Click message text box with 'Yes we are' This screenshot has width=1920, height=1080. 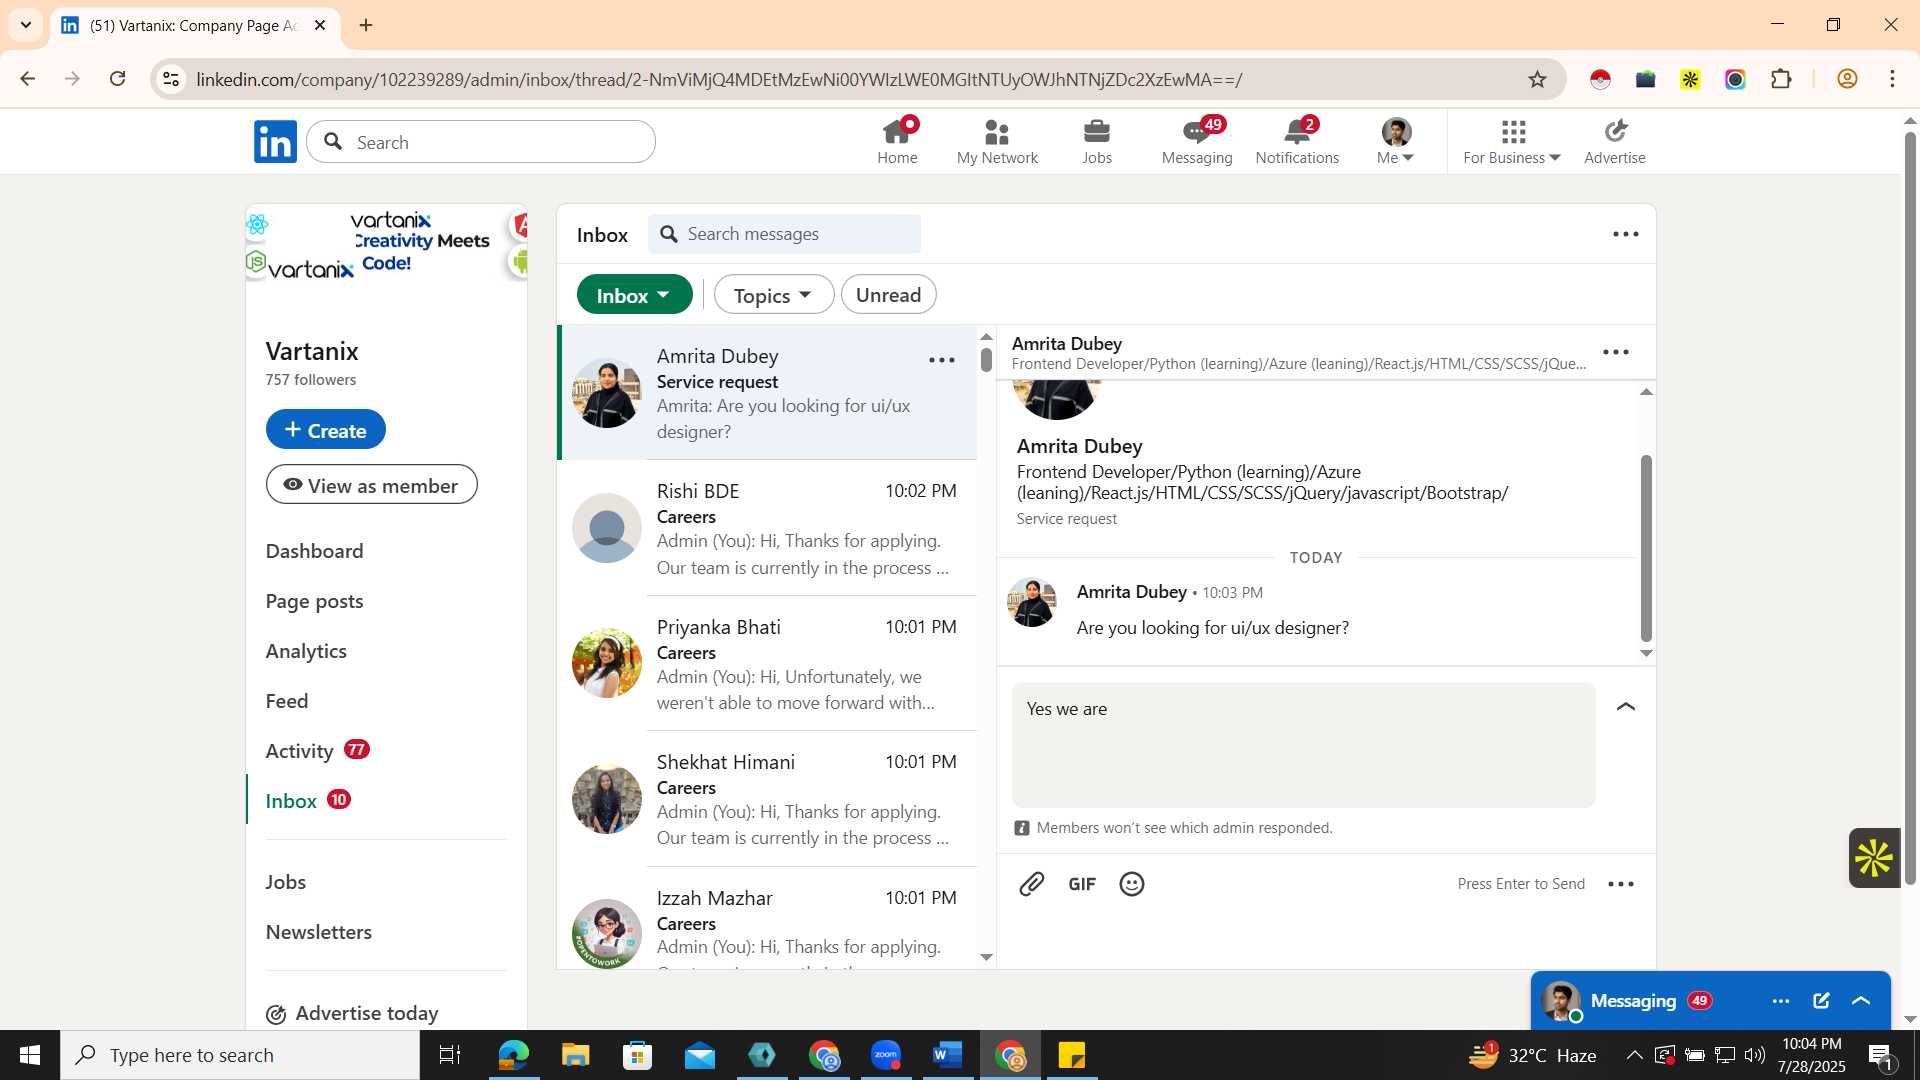(1303, 745)
